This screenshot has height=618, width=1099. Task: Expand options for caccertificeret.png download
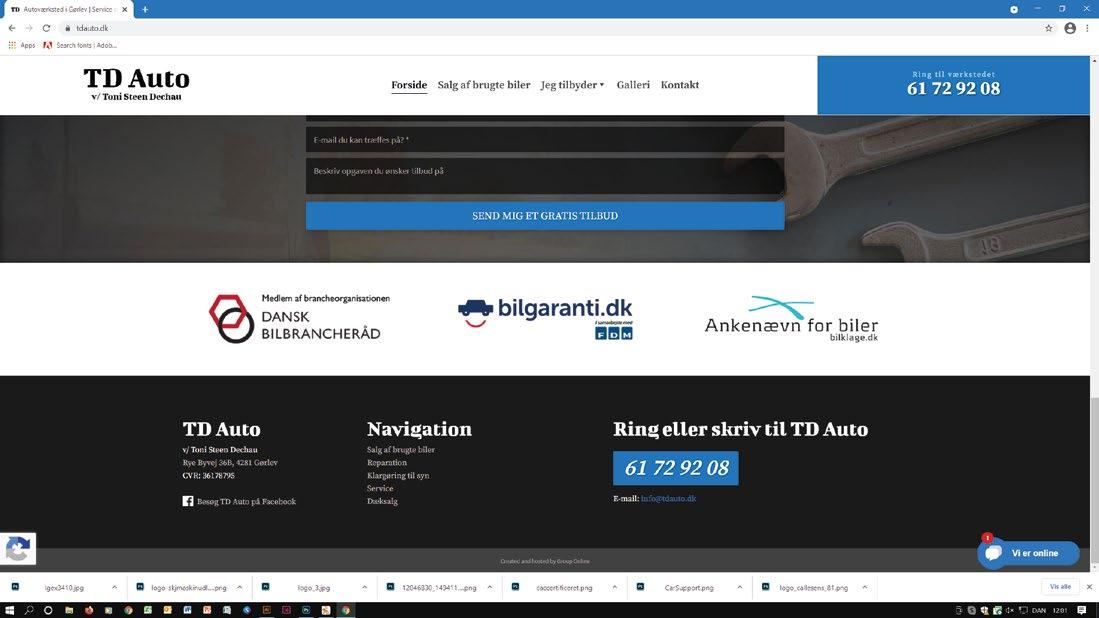coord(615,587)
